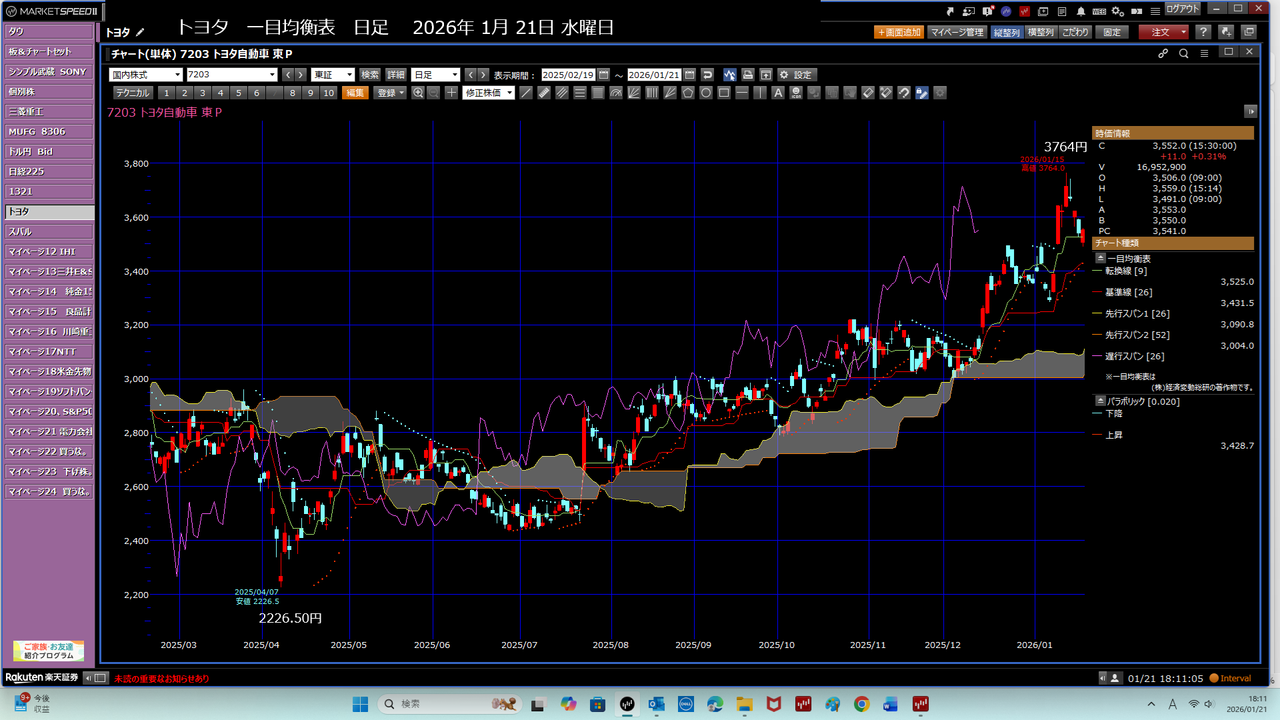
Task: Select the ellipse drawing tool
Action: [x=706, y=93]
